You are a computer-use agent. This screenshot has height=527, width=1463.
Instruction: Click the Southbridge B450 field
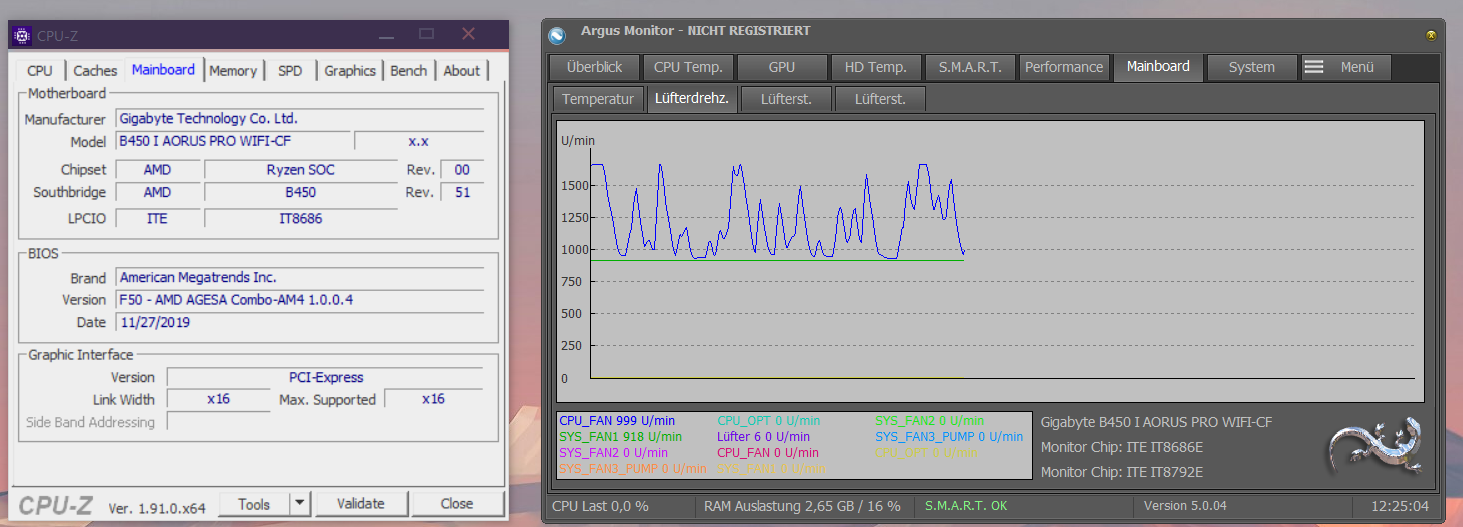click(300, 192)
